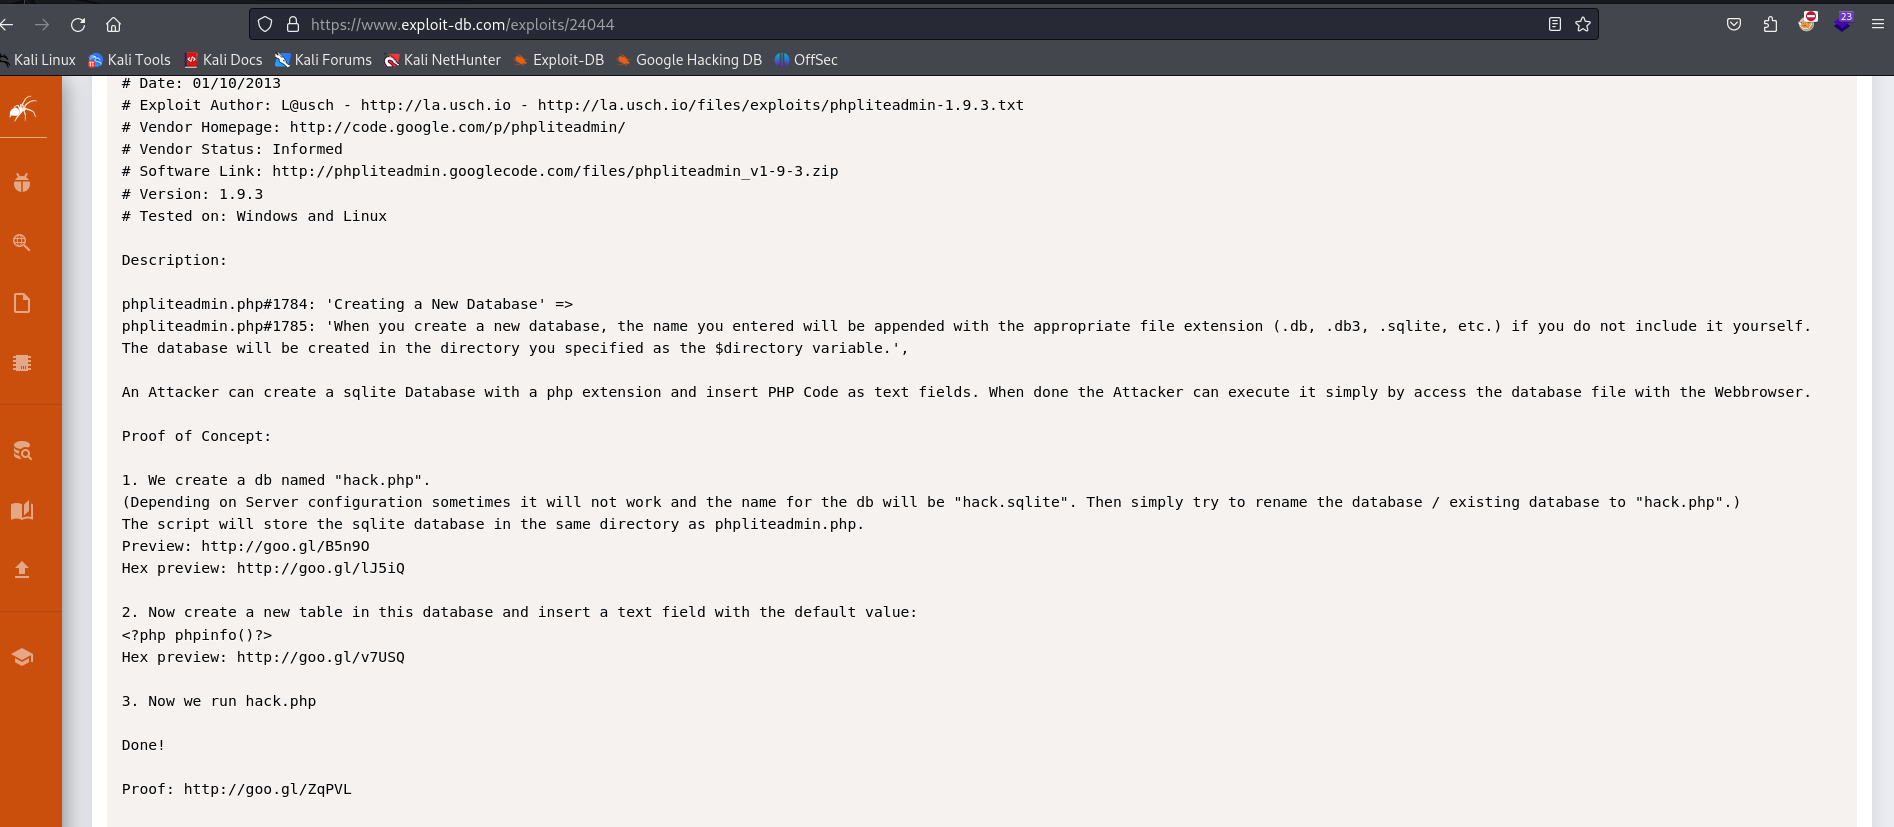
Task: Open the Save to Pocket button
Action: [x=1734, y=24]
